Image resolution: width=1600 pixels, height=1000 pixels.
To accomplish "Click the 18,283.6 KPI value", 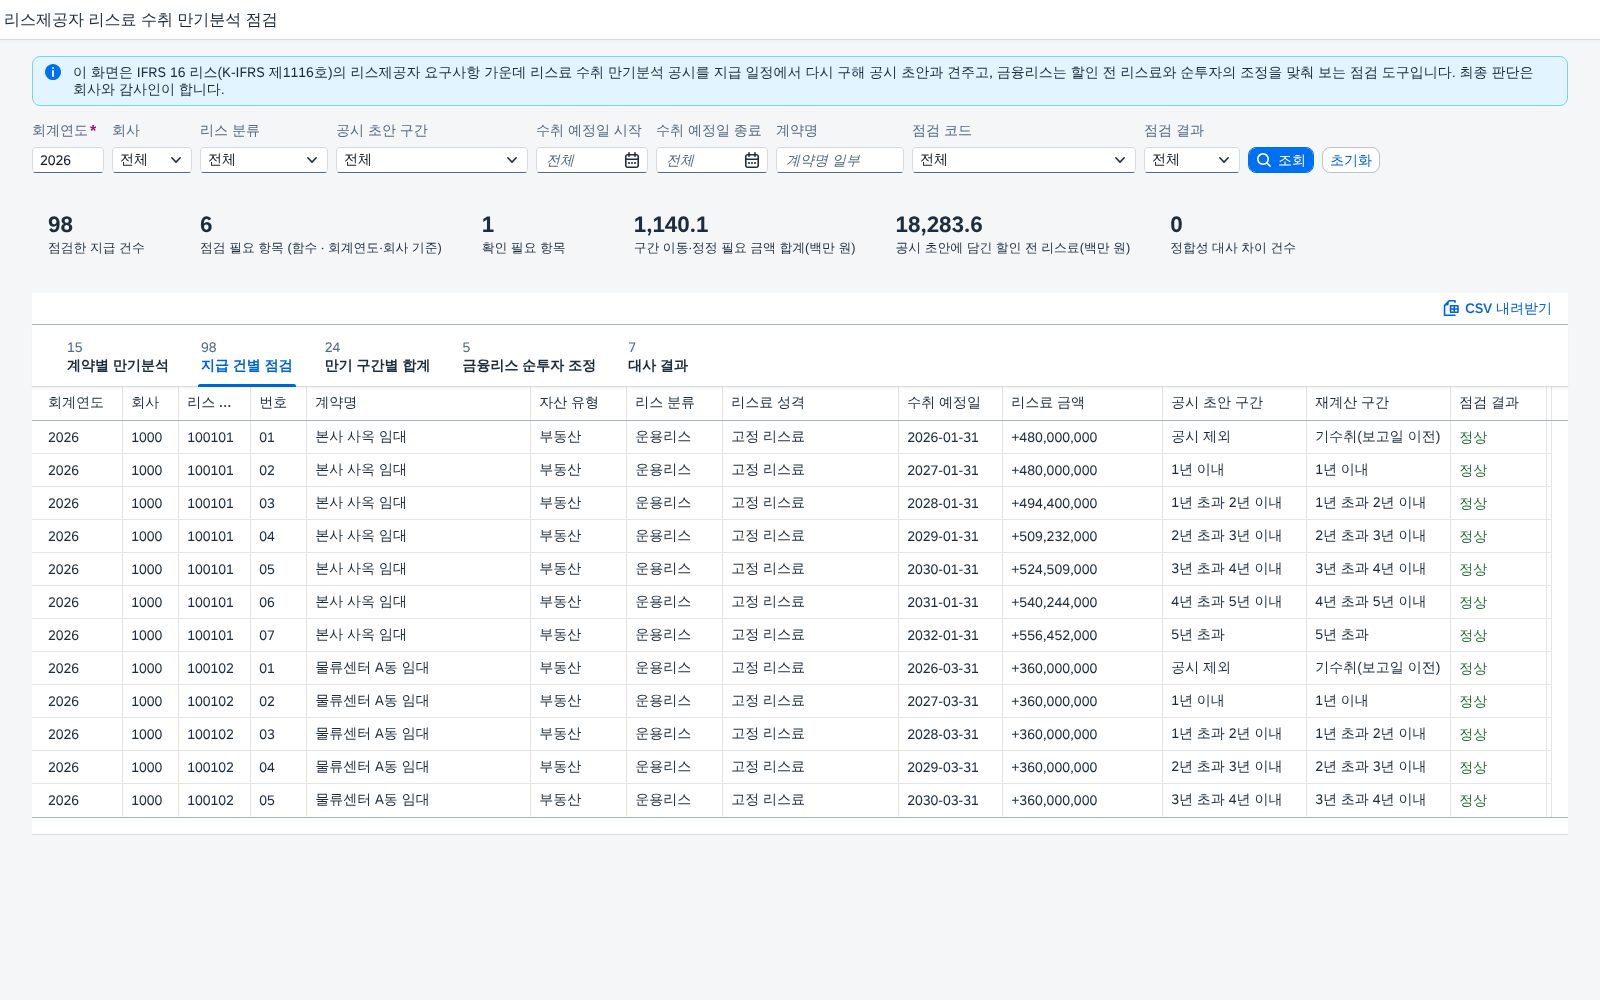I will 939,225.
